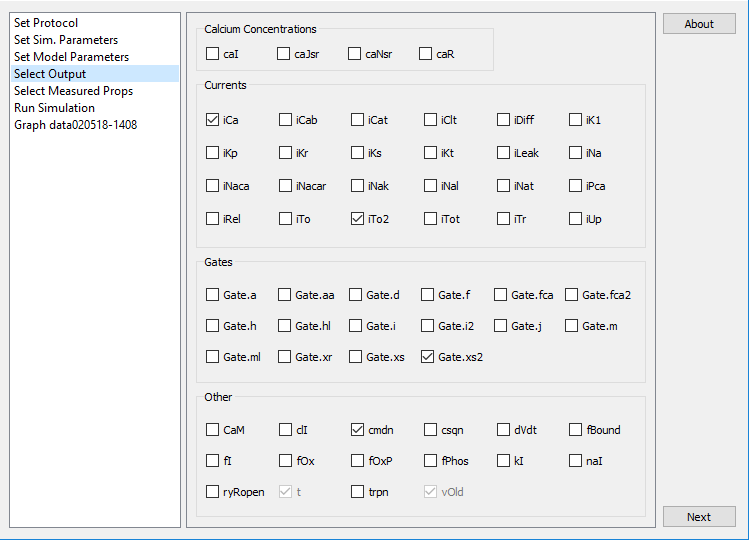Select iNal current checkbox

430,185
